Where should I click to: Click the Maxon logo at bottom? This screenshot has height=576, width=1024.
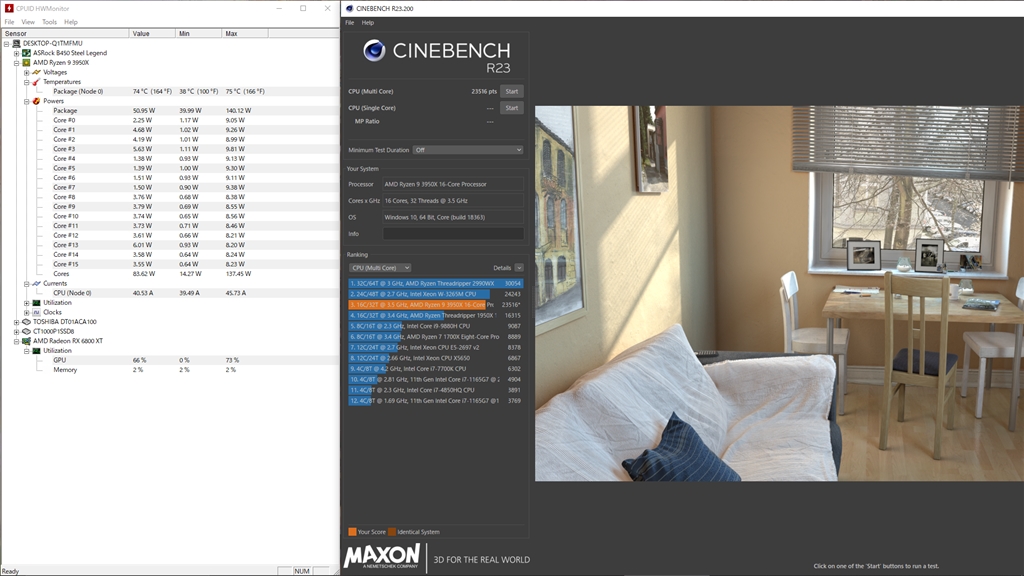[x=382, y=555]
